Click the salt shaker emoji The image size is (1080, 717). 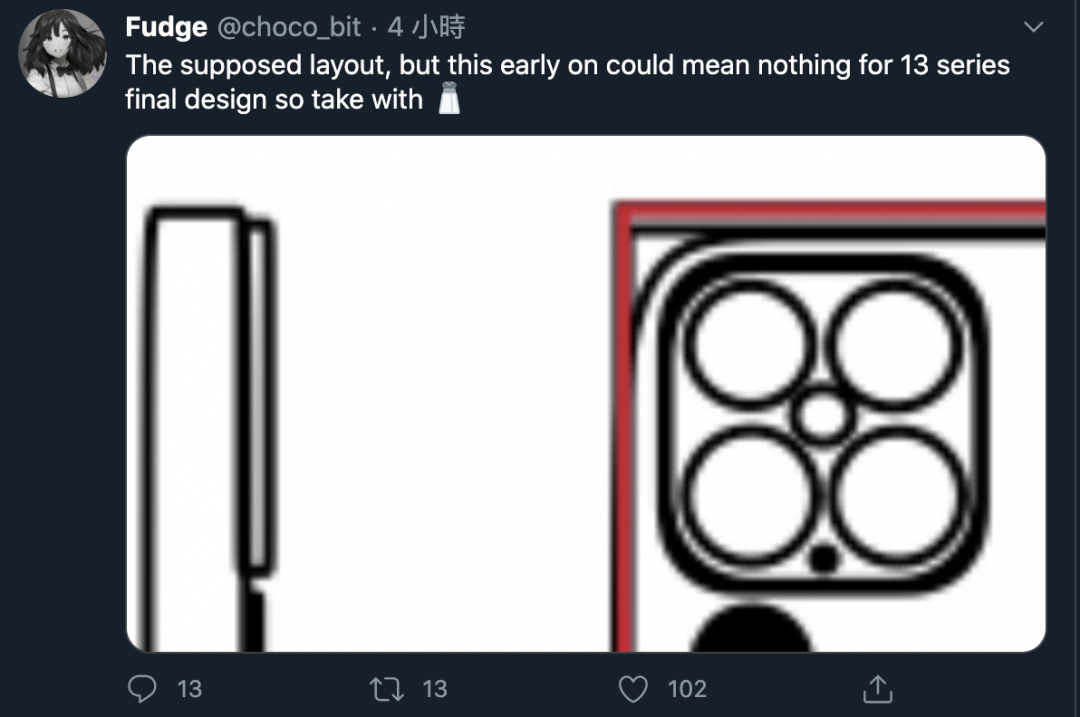(449, 99)
